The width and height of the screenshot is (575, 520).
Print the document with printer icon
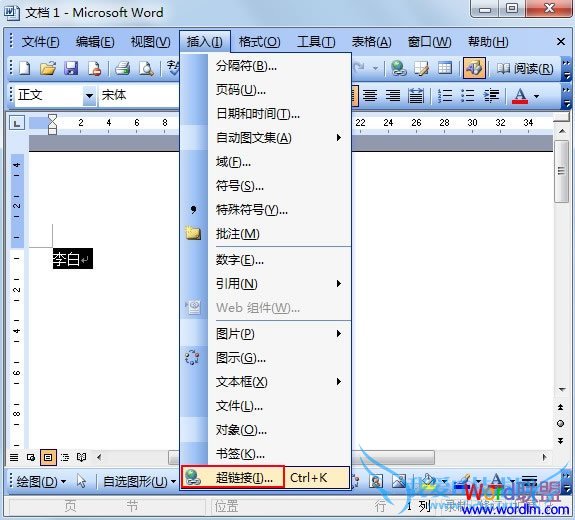[x=122, y=68]
